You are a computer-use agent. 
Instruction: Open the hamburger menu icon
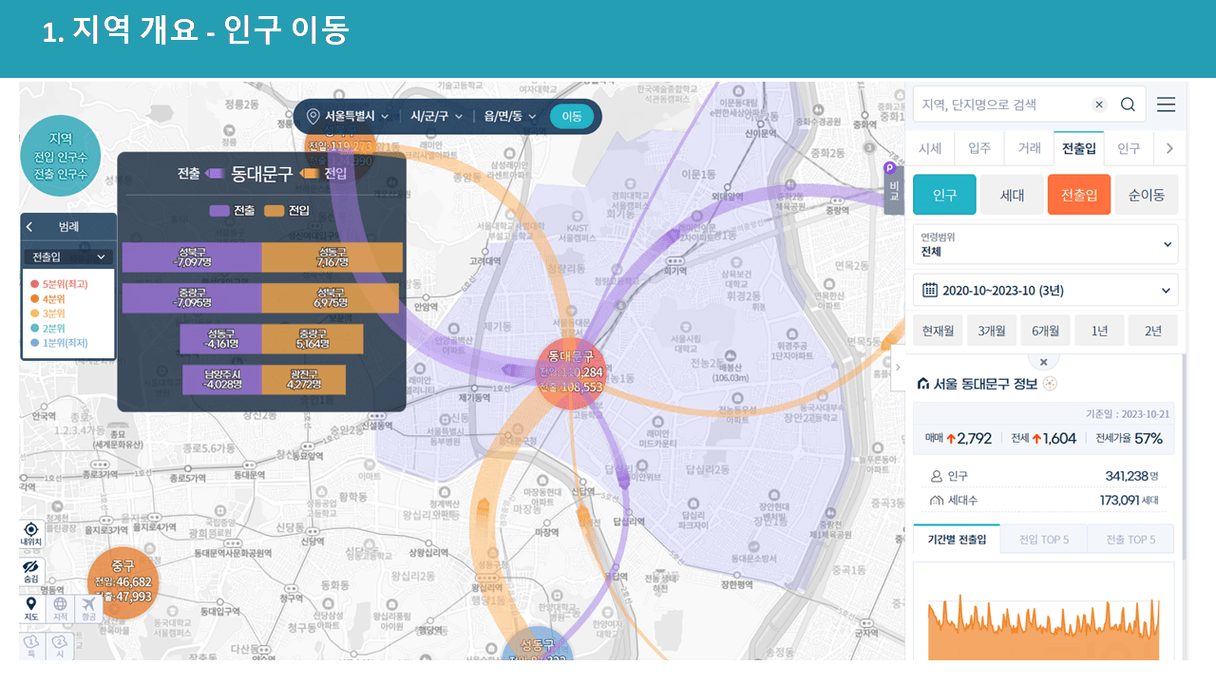pos(1166,104)
